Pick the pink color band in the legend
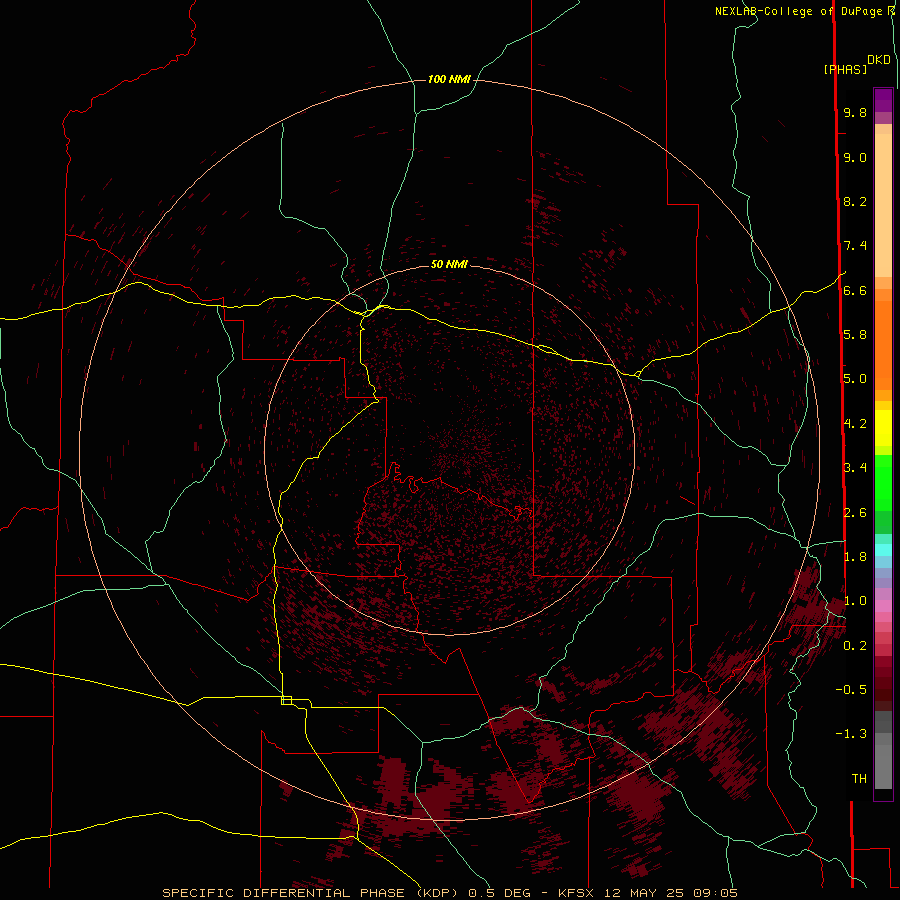The width and height of the screenshot is (900, 900). tap(883, 606)
